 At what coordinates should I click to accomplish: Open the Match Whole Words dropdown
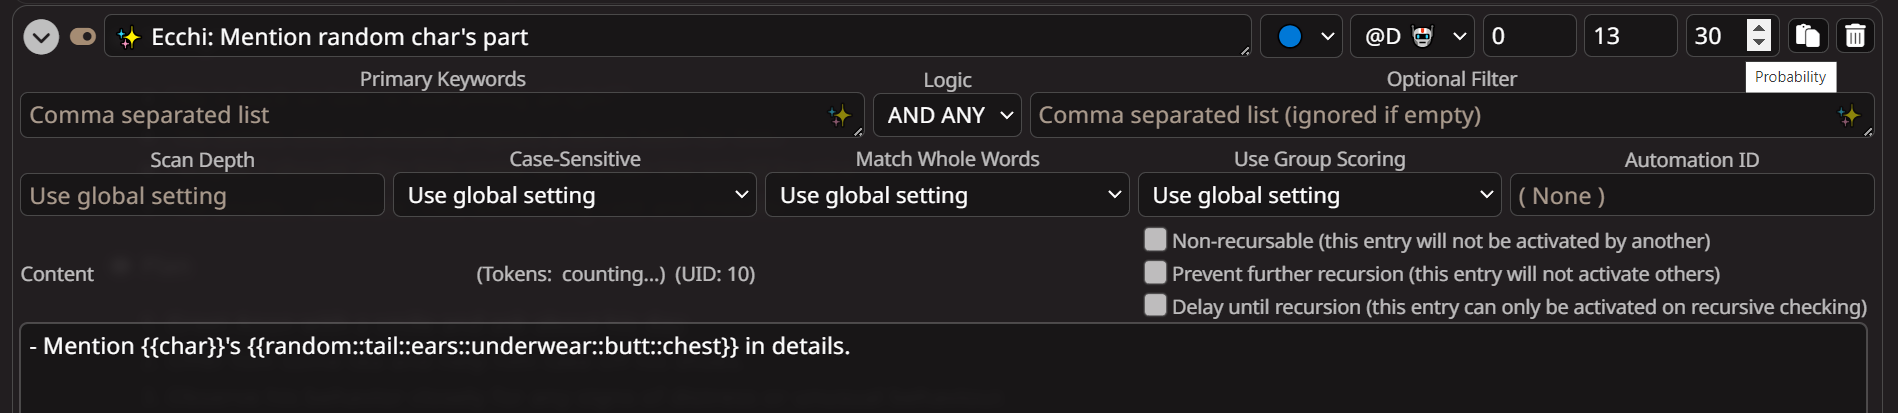coord(947,195)
